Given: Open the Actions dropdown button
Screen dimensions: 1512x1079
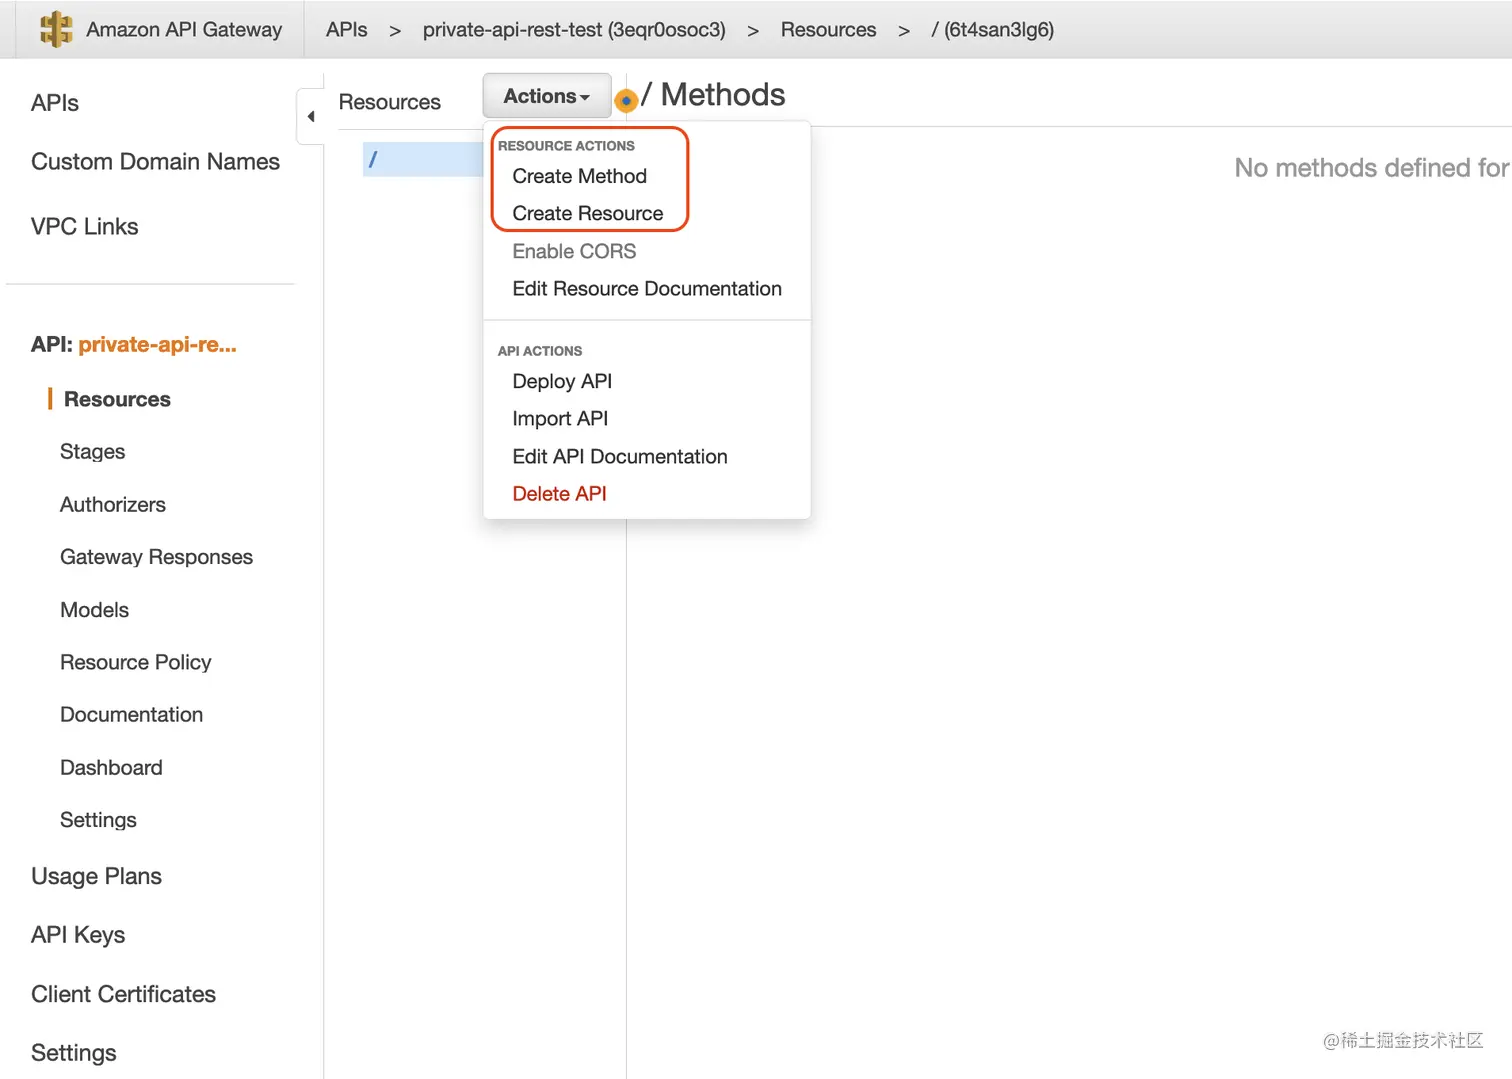Looking at the screenshot, I should coord(547,96).
